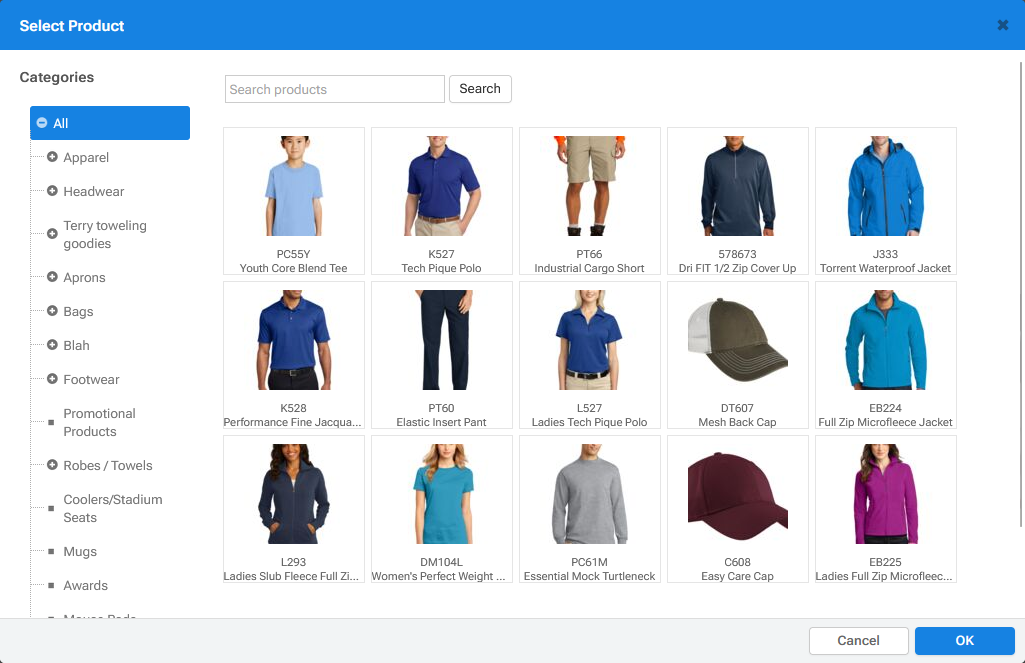The width and height of the screenshot is (1025, 663).
Task: Select the Mugs category
Action: 80,551
